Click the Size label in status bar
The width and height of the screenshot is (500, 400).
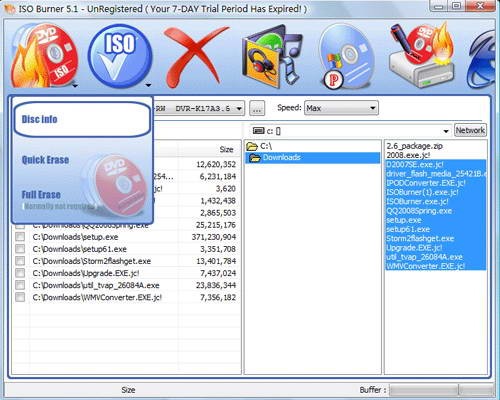[x=128, y=390]
